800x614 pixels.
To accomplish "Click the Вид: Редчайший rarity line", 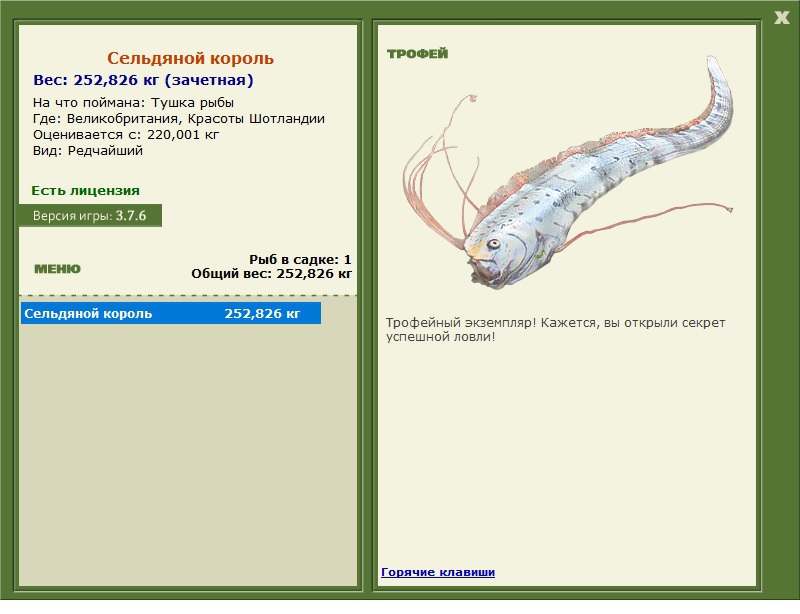I will (x=88, y=151).
